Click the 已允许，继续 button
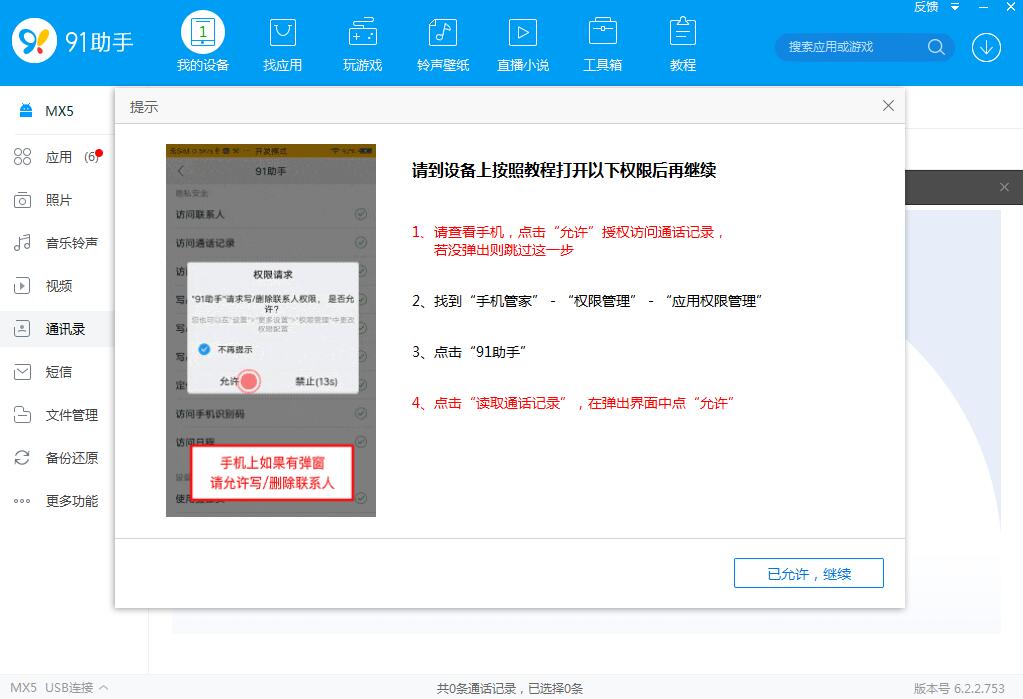The height and width of the screenshot is (699, 1023). click(808, 572)
